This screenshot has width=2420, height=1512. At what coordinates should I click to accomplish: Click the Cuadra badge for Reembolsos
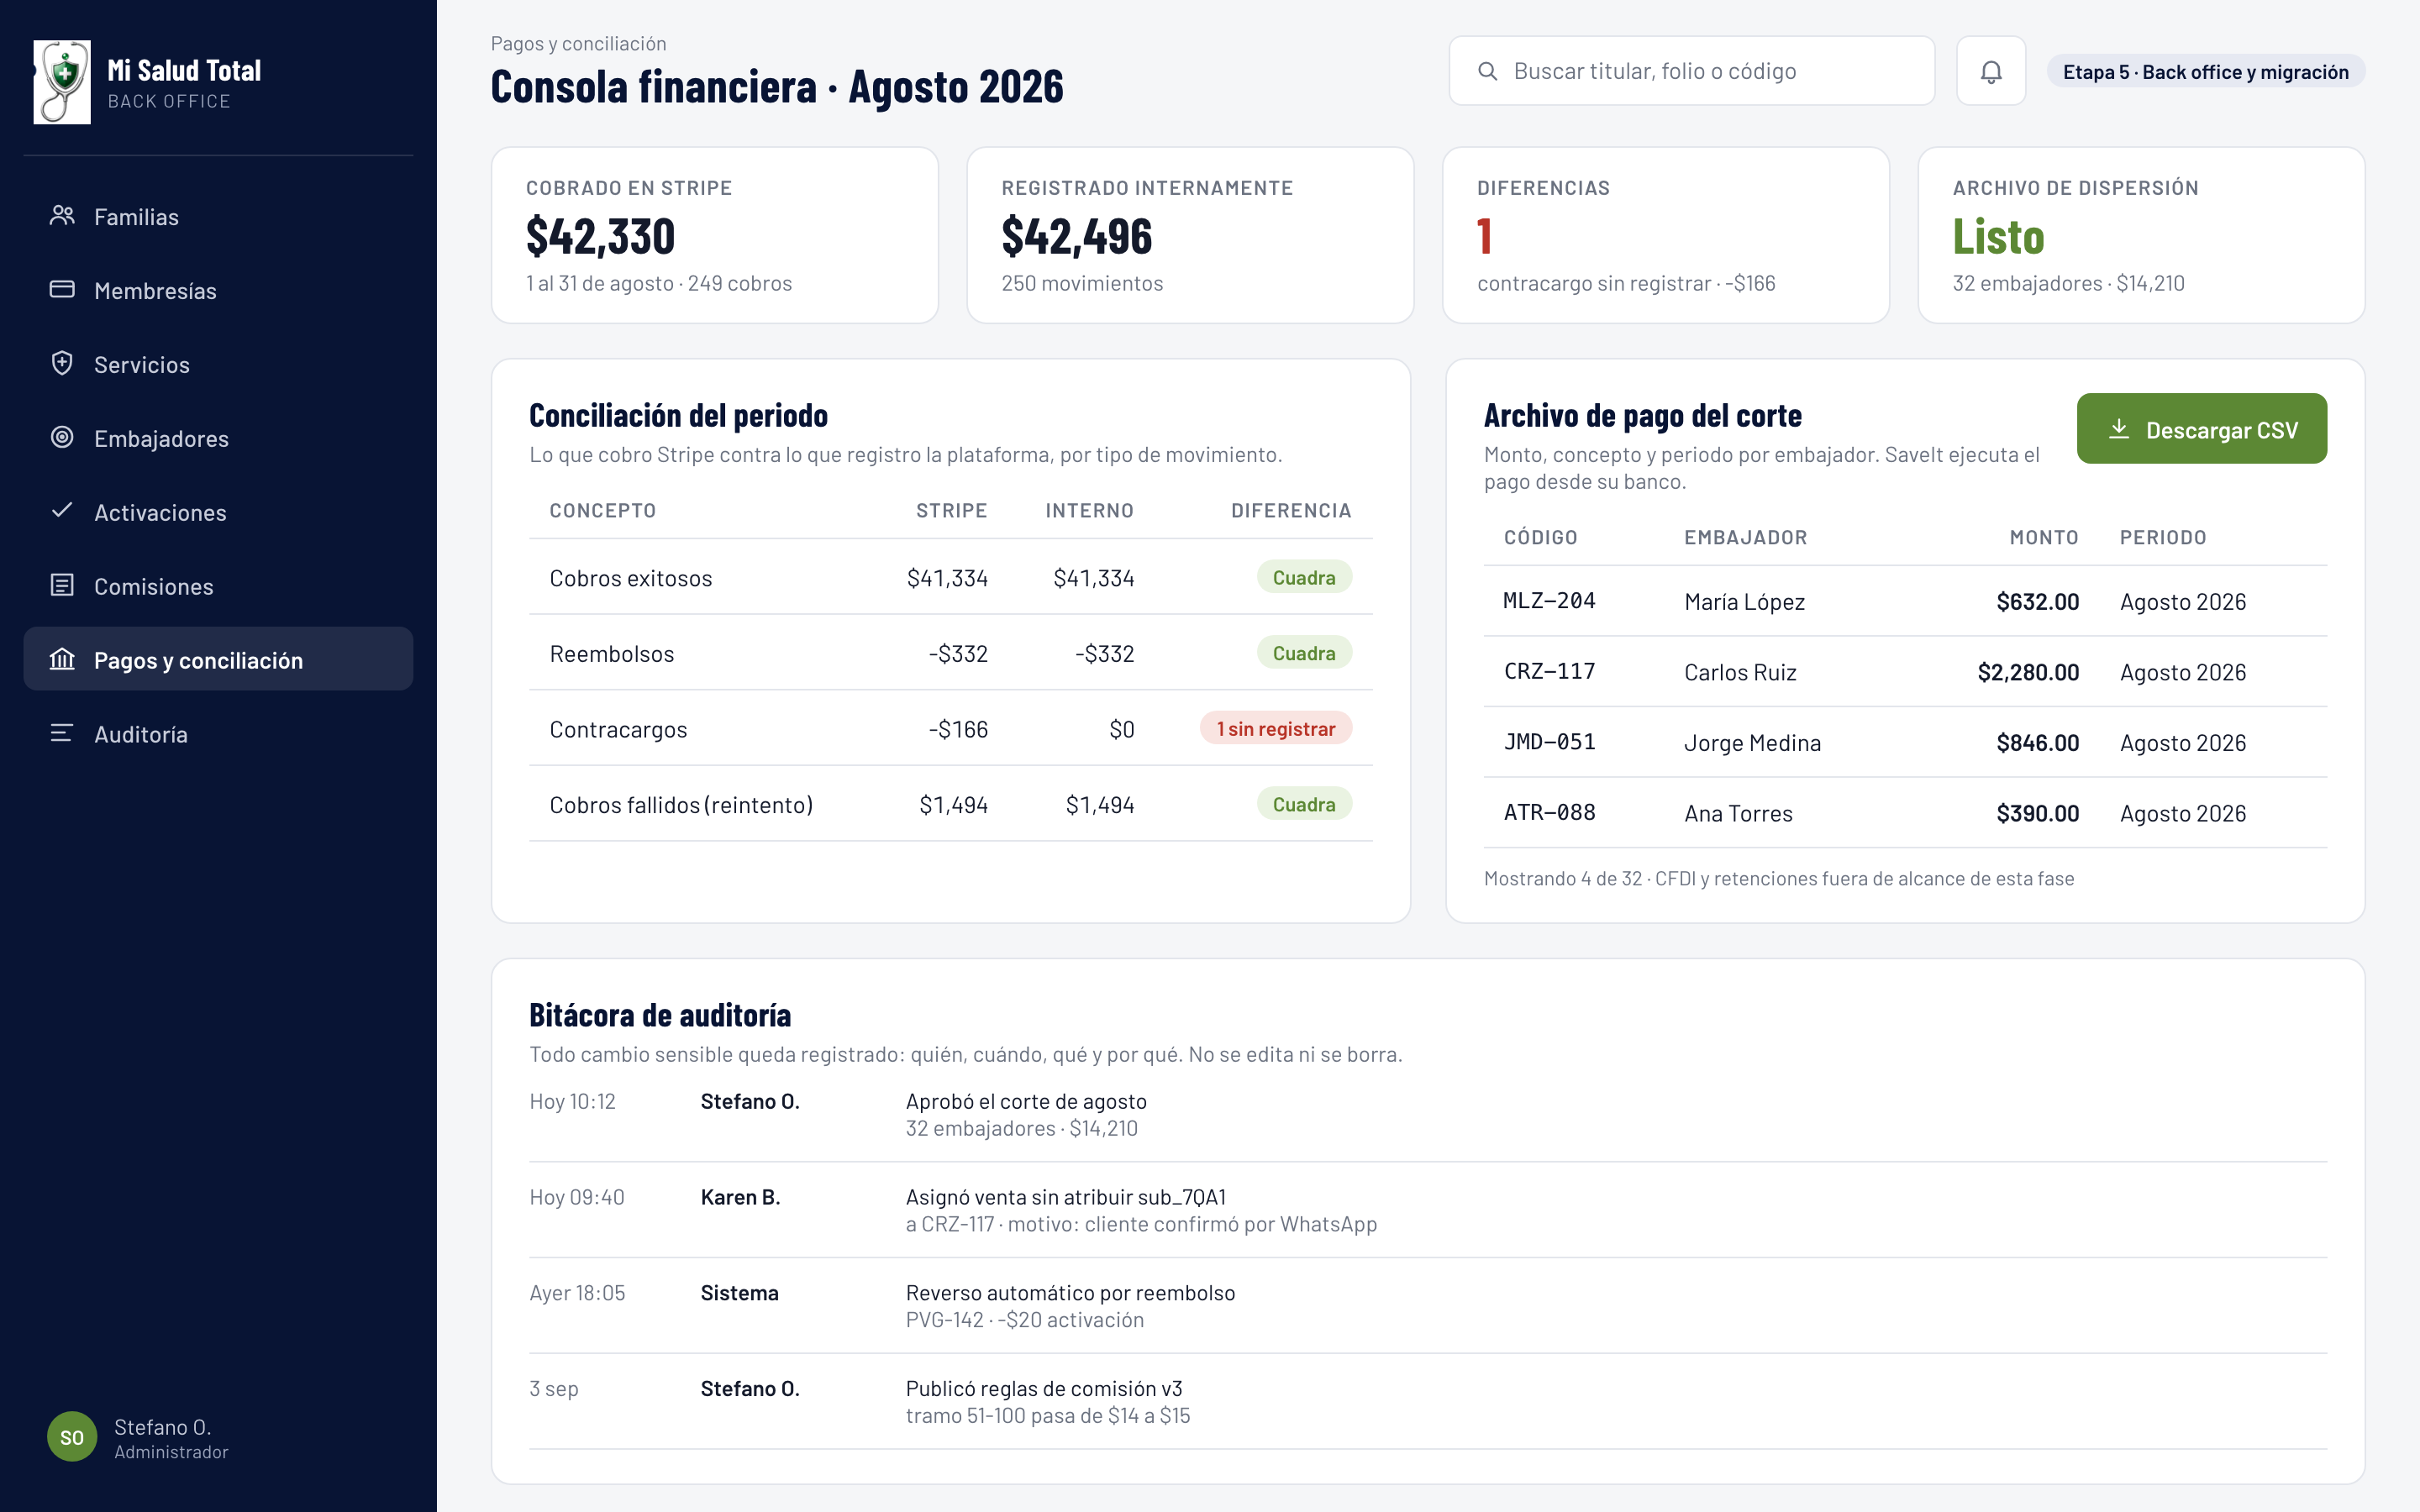click(x=1304, y=653)
